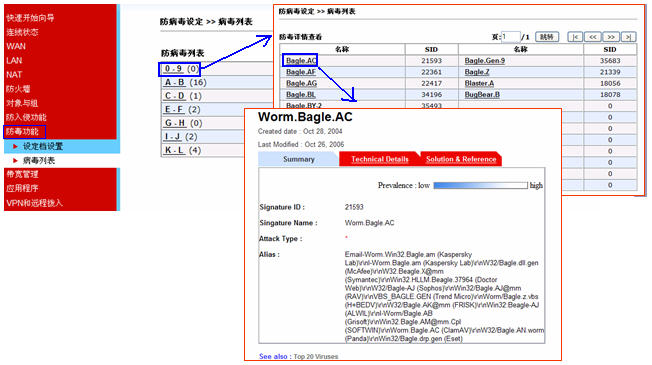The image size is (652, 365).
Task: Open the 设定档设置 submenu entry
Action: (x=43, y=146)
